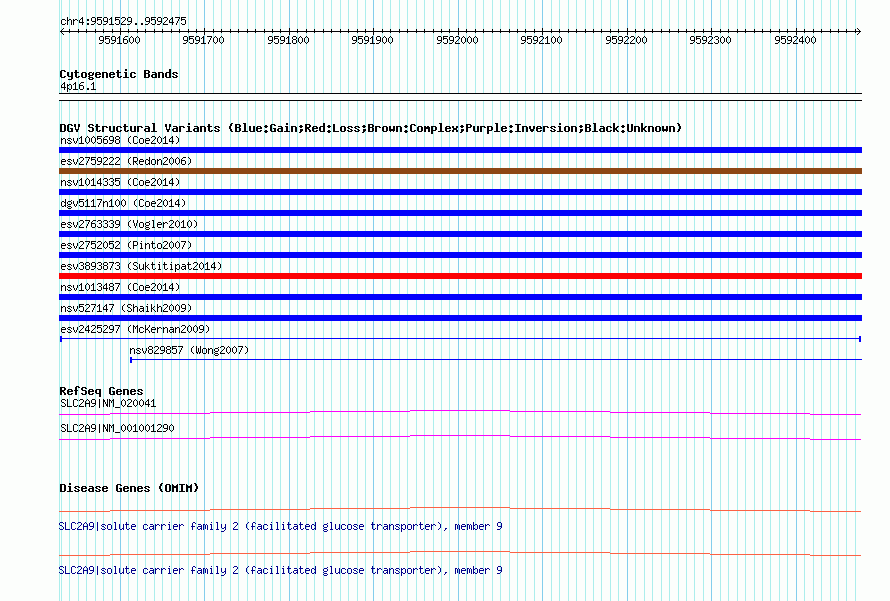Viewport: 890px width, 601px height.
Task: Open variant esv3893873 (Suktitipat2014) label
Action: click(141, 266)
